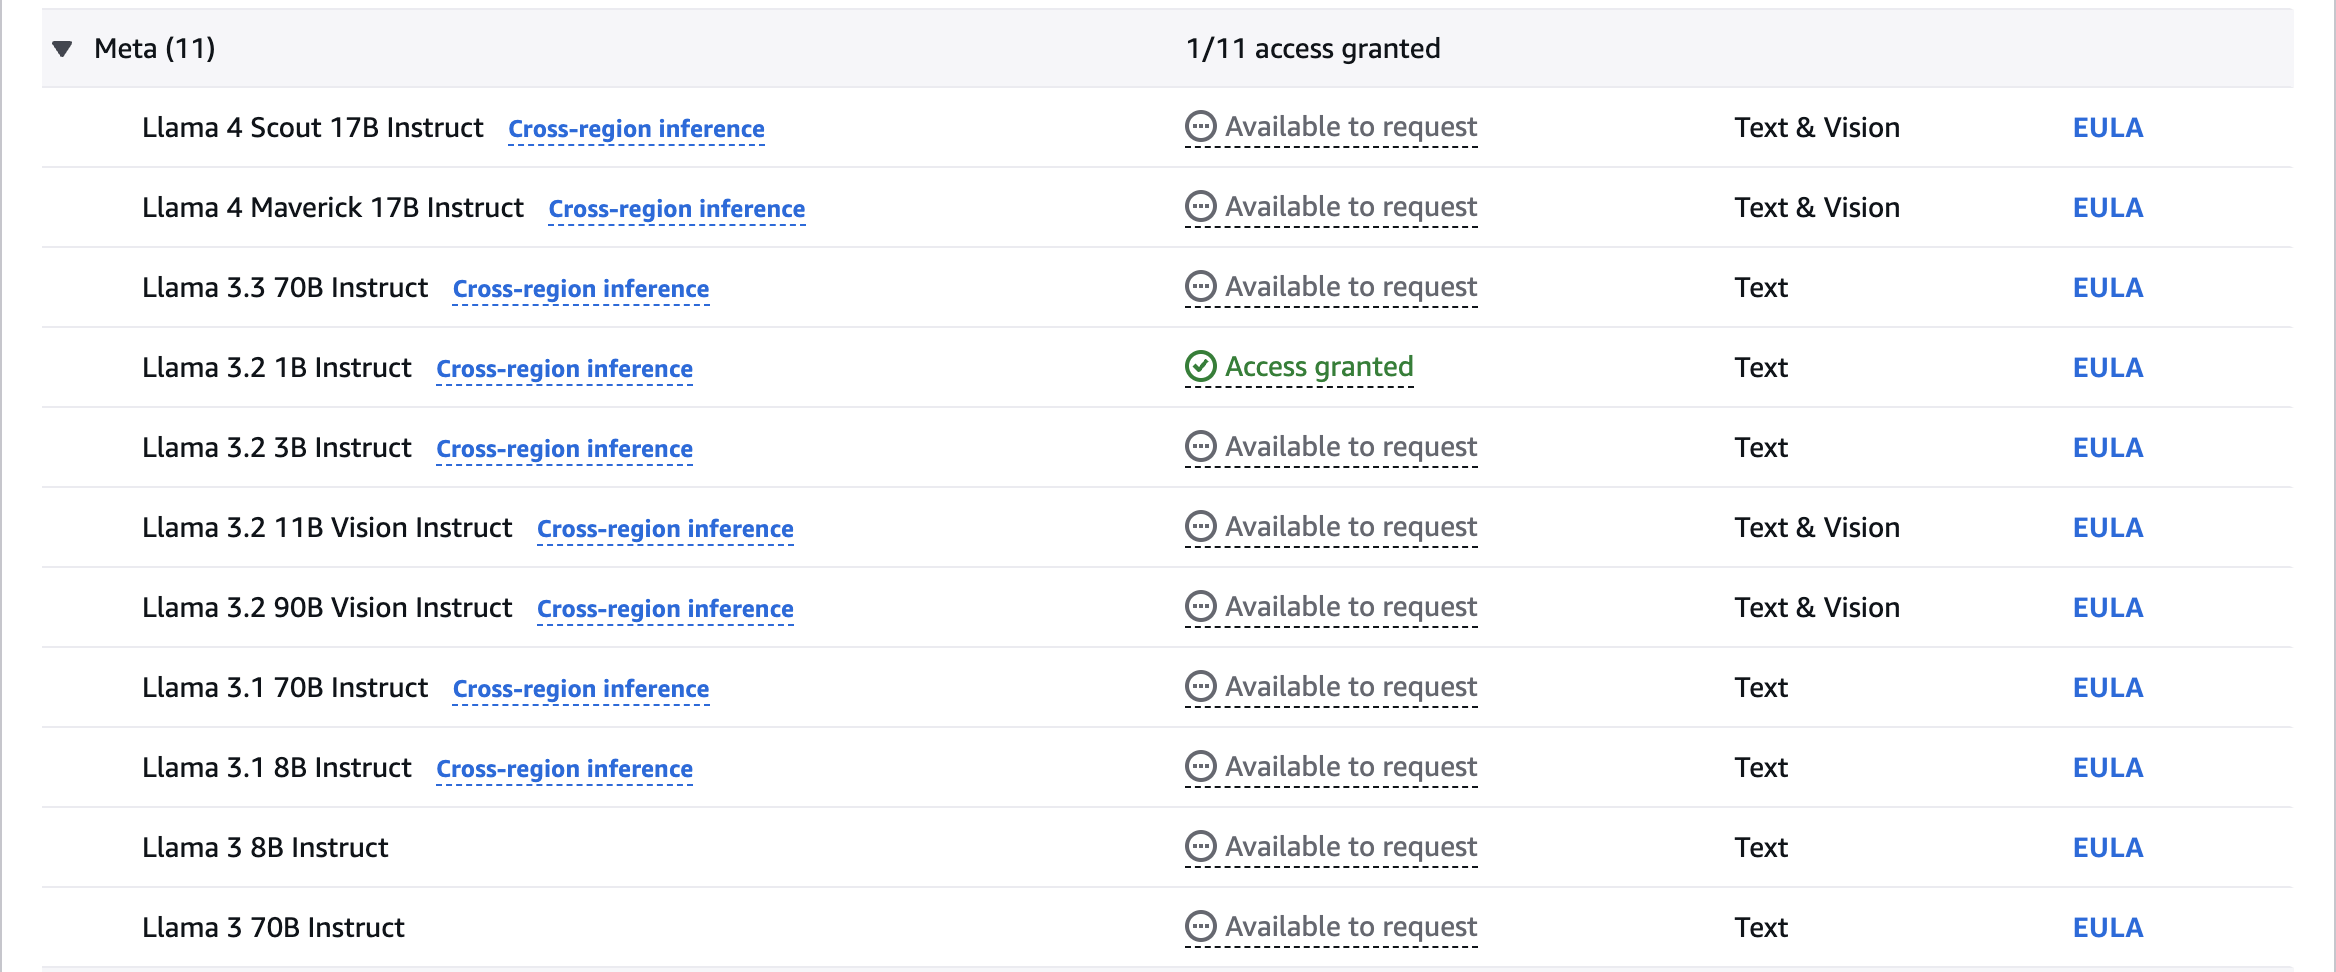Click Text & Vision modality for Llama 3.2 90B Vision
Image resolution: width=2336 pixels, height=972 pixels.
click(x=1817, y=608)
